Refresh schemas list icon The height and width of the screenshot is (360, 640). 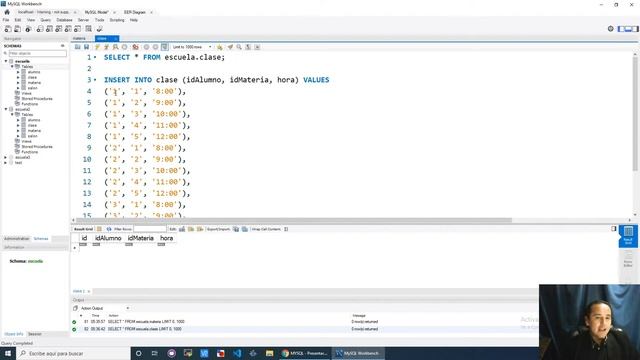coord(62,46)
